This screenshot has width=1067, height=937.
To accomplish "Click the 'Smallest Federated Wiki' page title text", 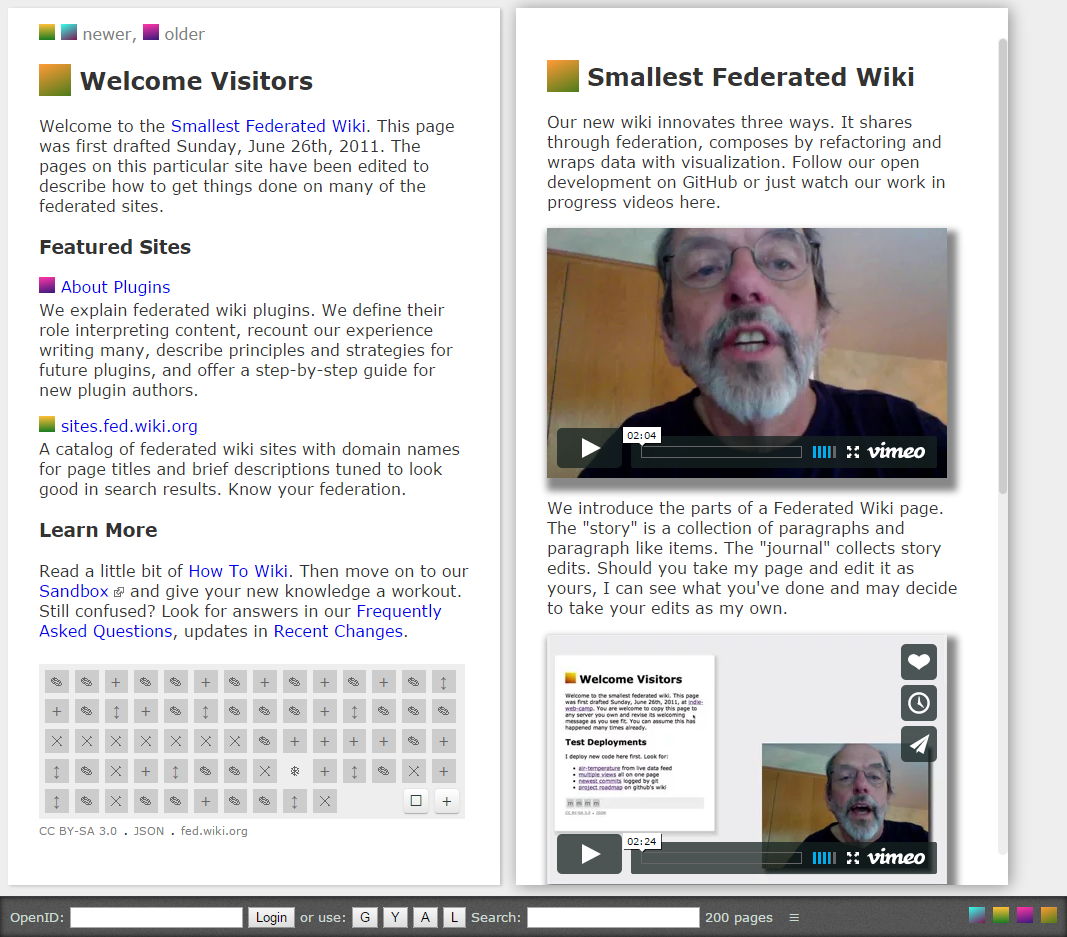I will point(751,76).
